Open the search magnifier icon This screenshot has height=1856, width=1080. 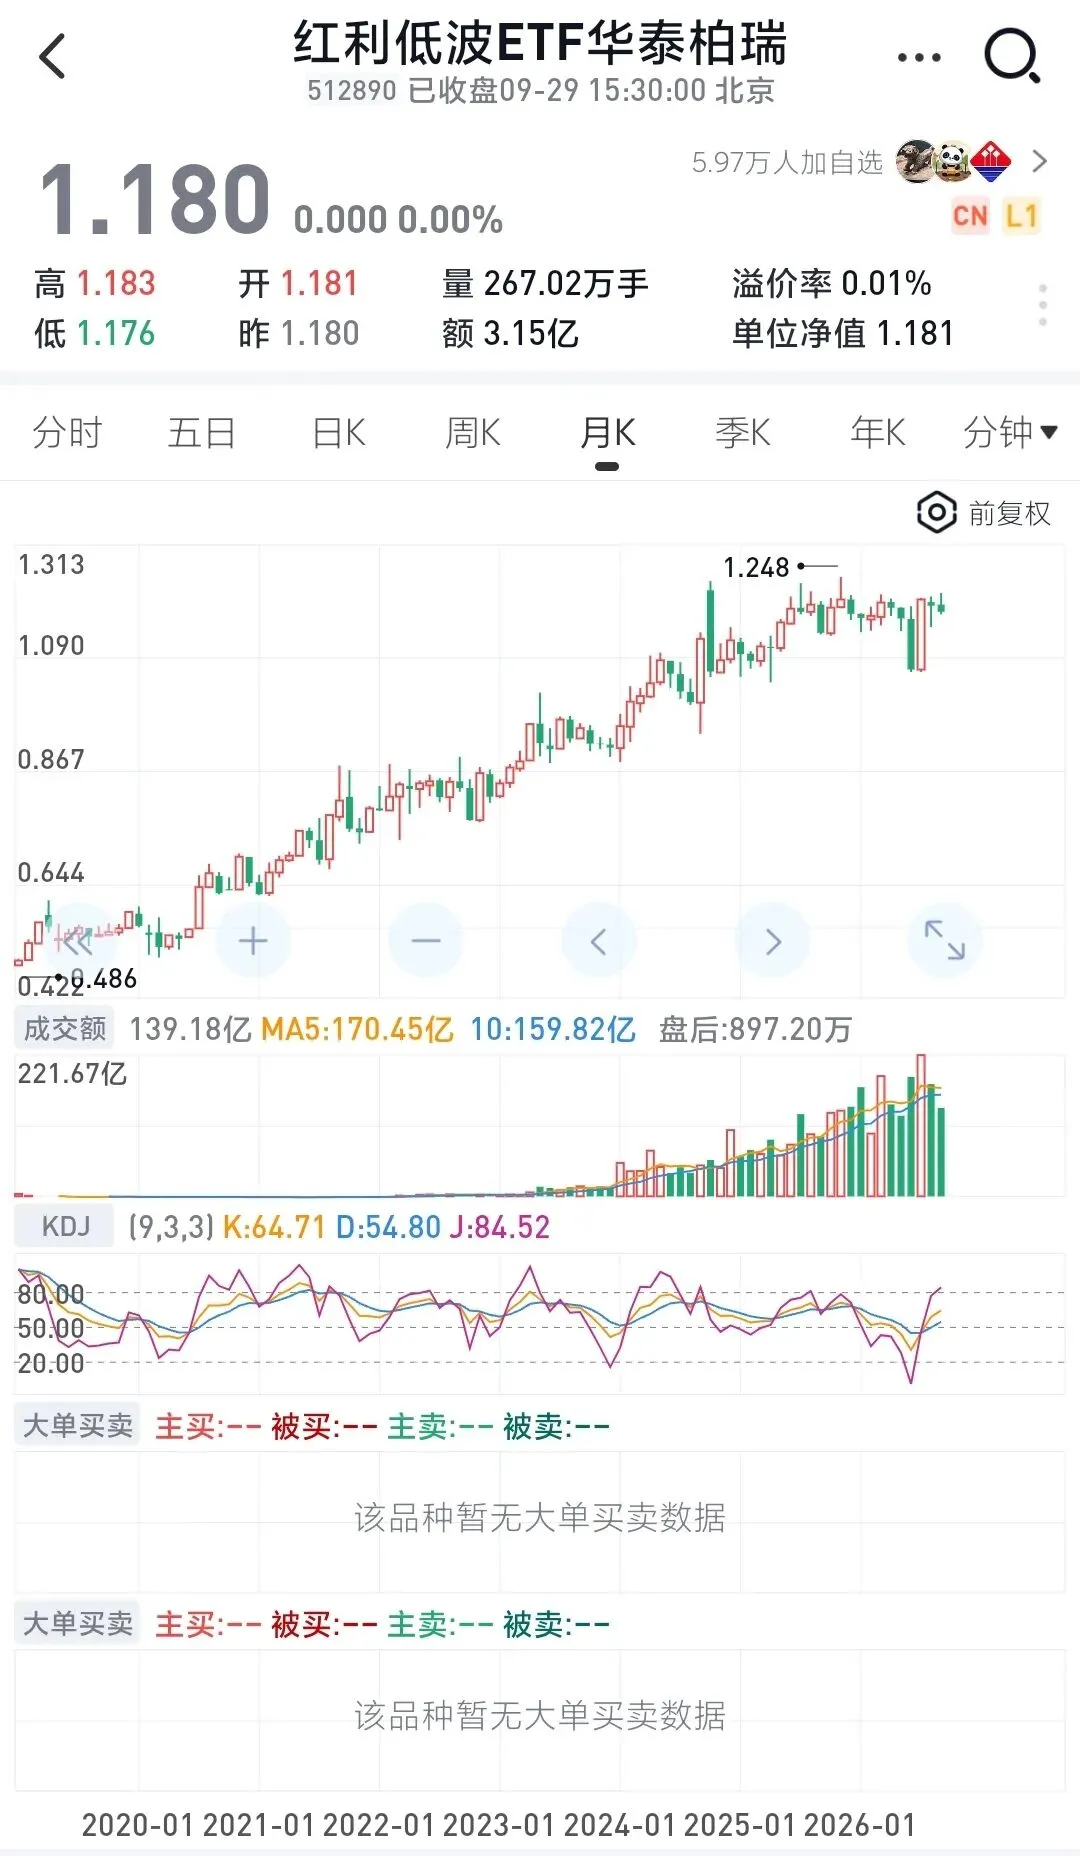pos(1012,56)
